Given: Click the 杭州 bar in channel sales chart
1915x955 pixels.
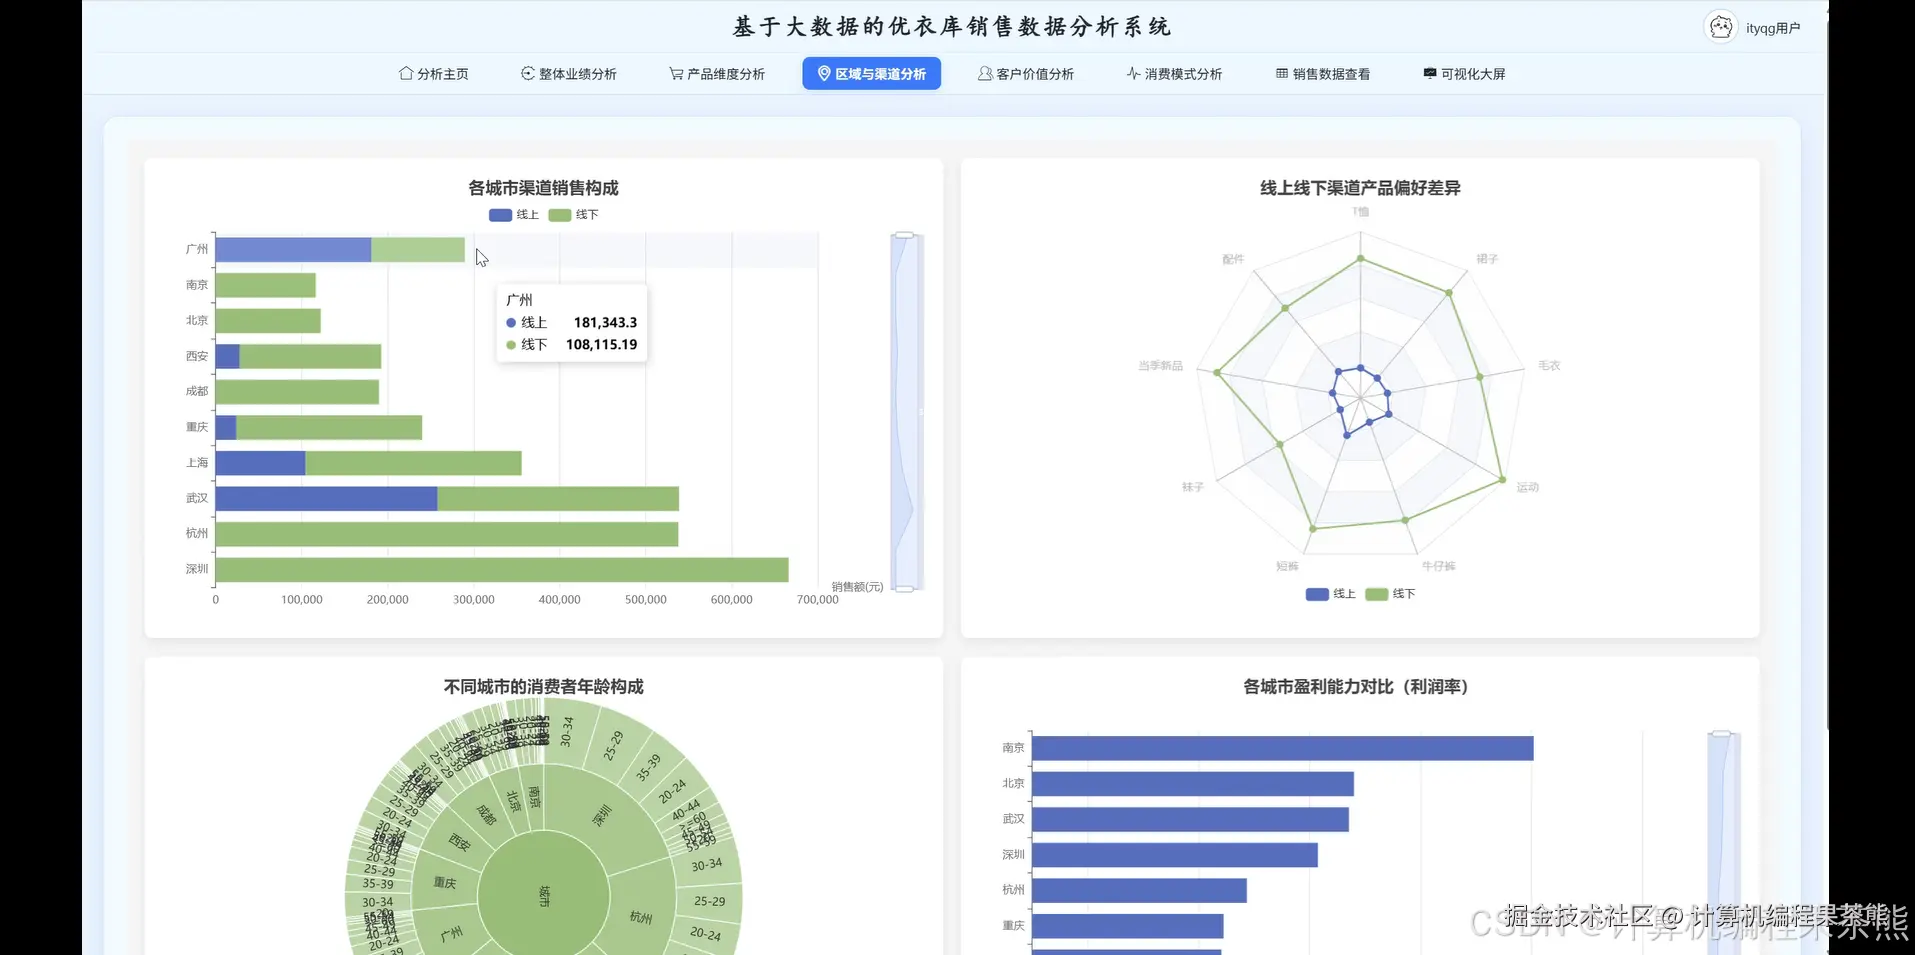Looking at the screenshot, I should point(447,534).
